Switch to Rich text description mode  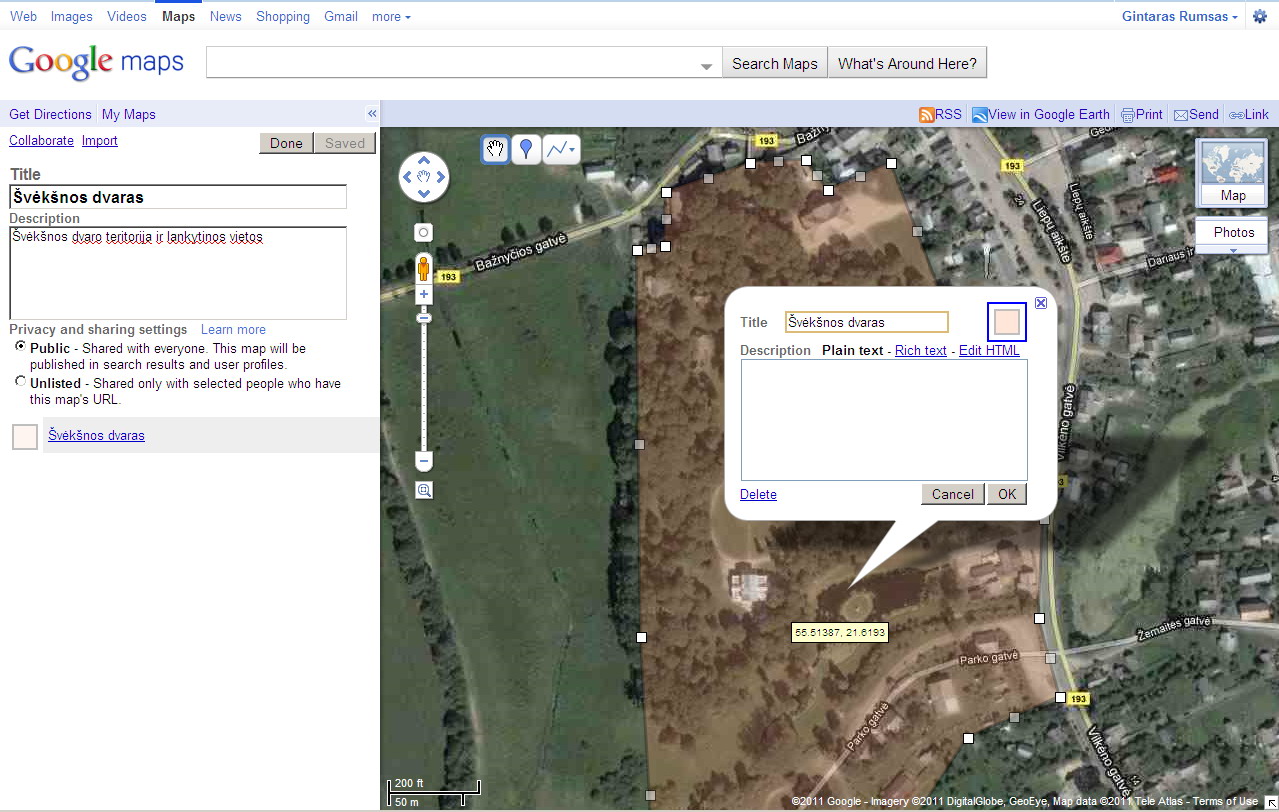pos(920,351)
